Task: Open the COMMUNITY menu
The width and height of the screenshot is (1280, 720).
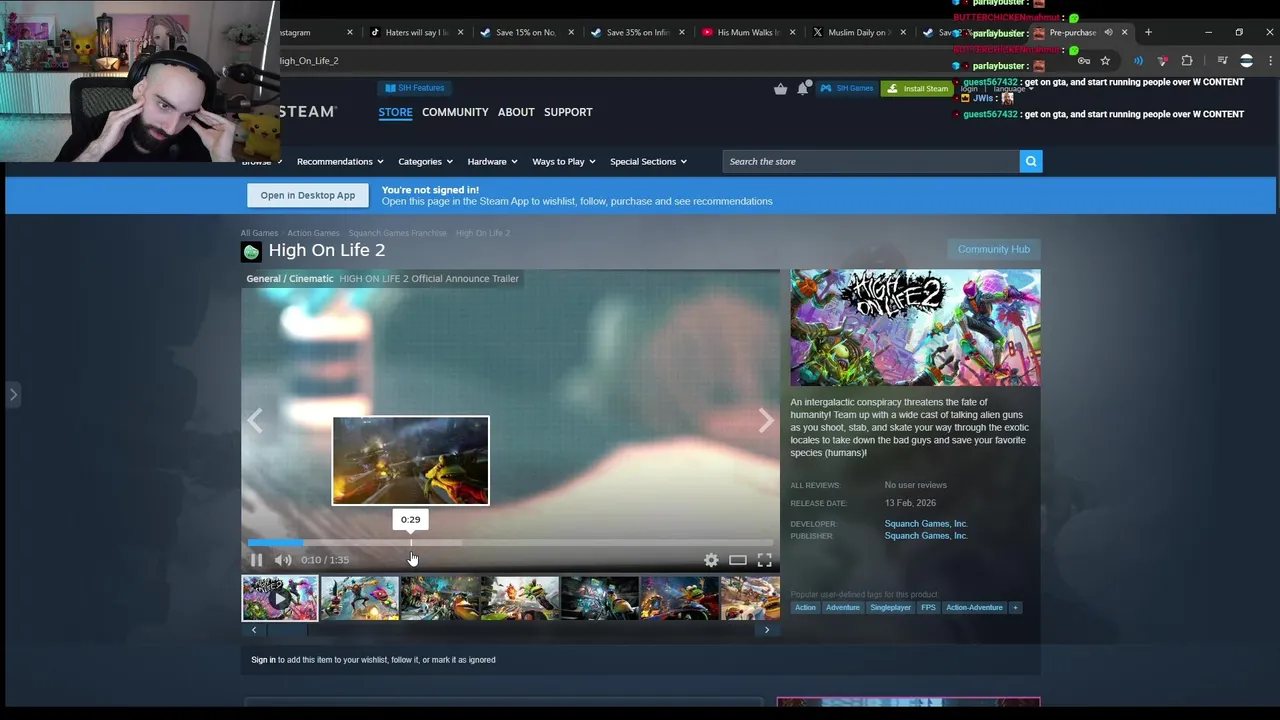Action: [455, 112]
